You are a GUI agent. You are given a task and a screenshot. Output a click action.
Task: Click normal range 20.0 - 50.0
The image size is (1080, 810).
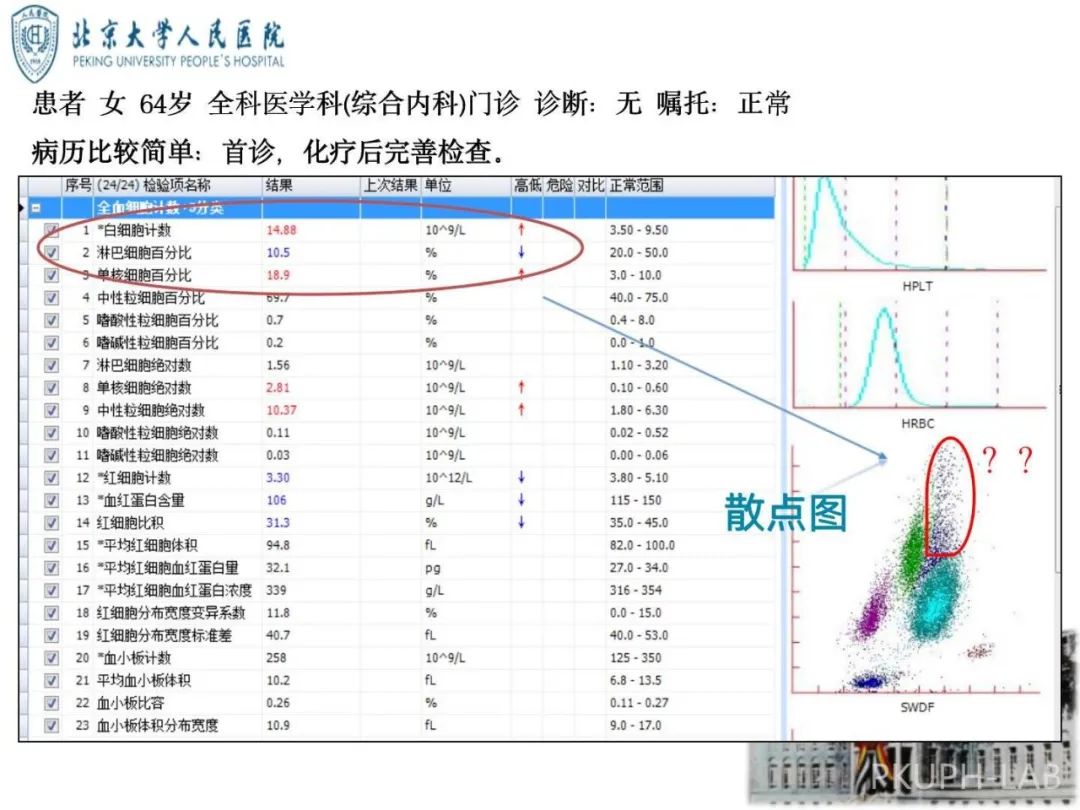(x=638, y=253)
